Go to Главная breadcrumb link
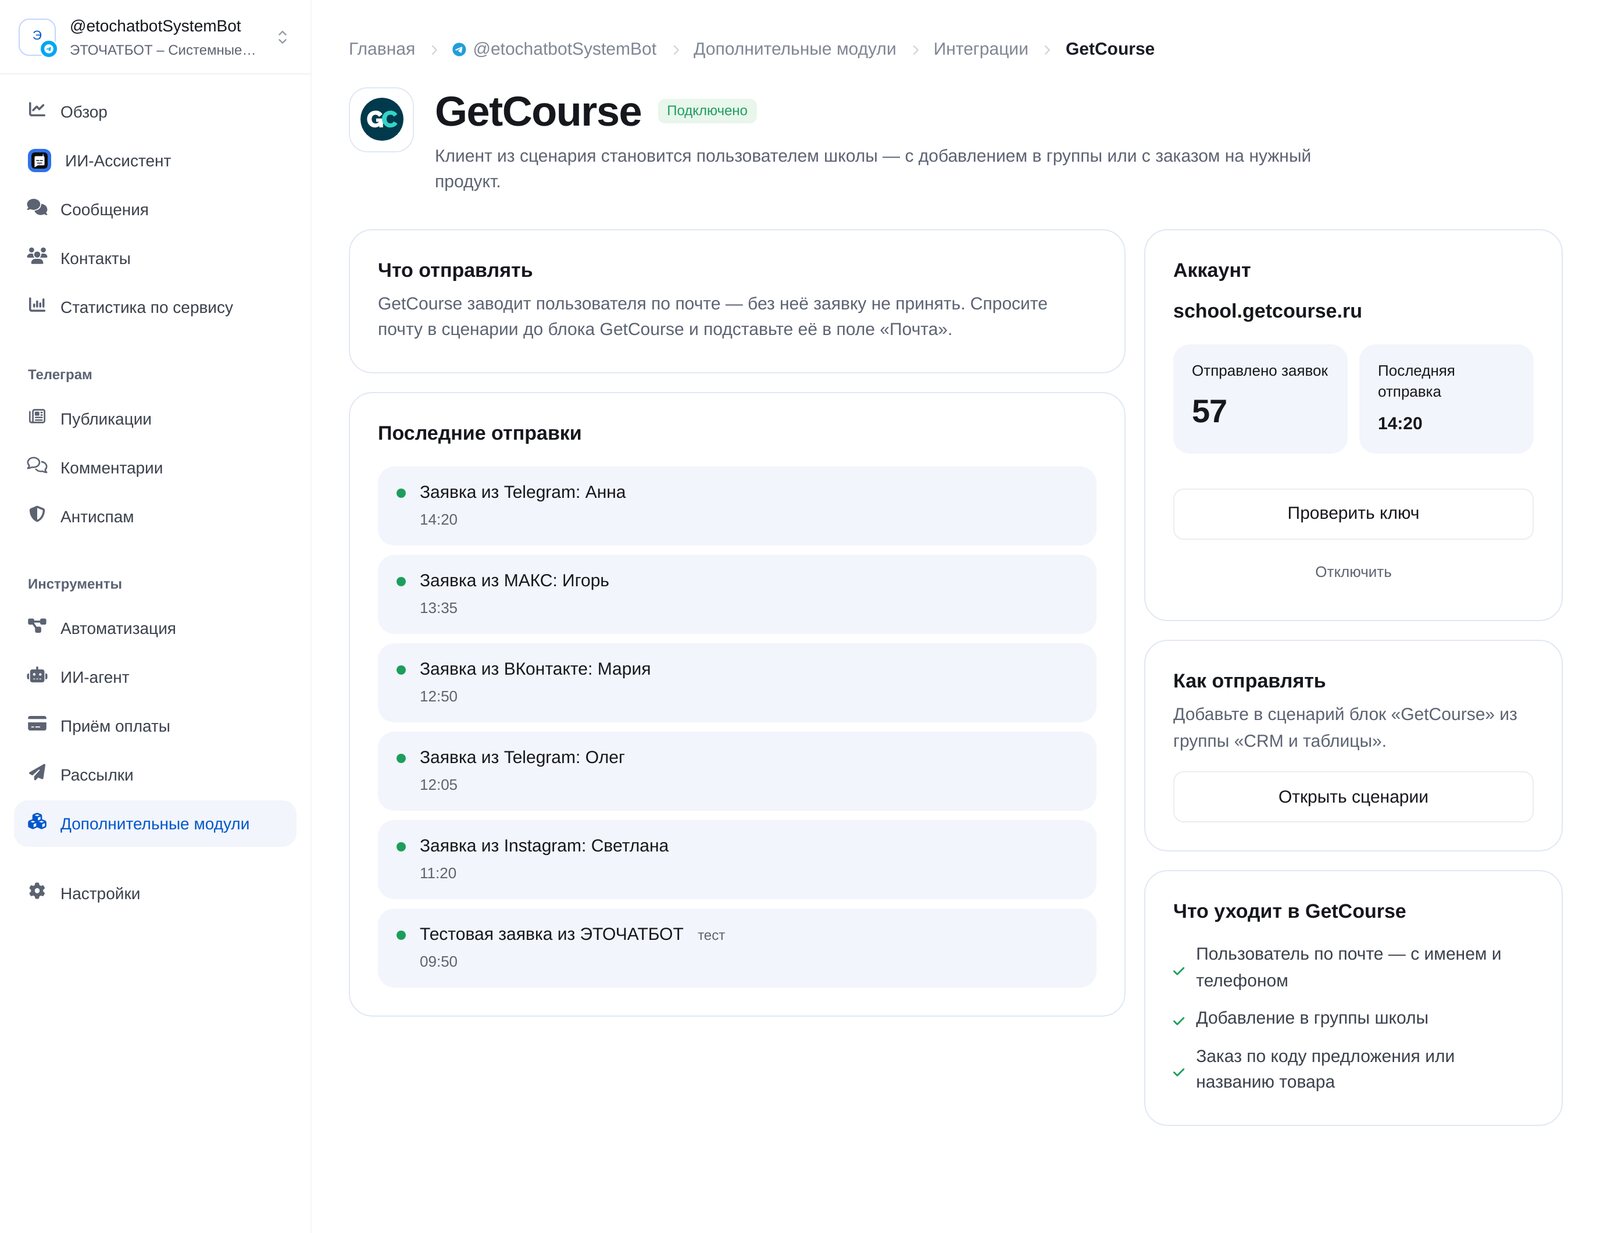This screenshot has width=1600, height=1233. point(382,49)
